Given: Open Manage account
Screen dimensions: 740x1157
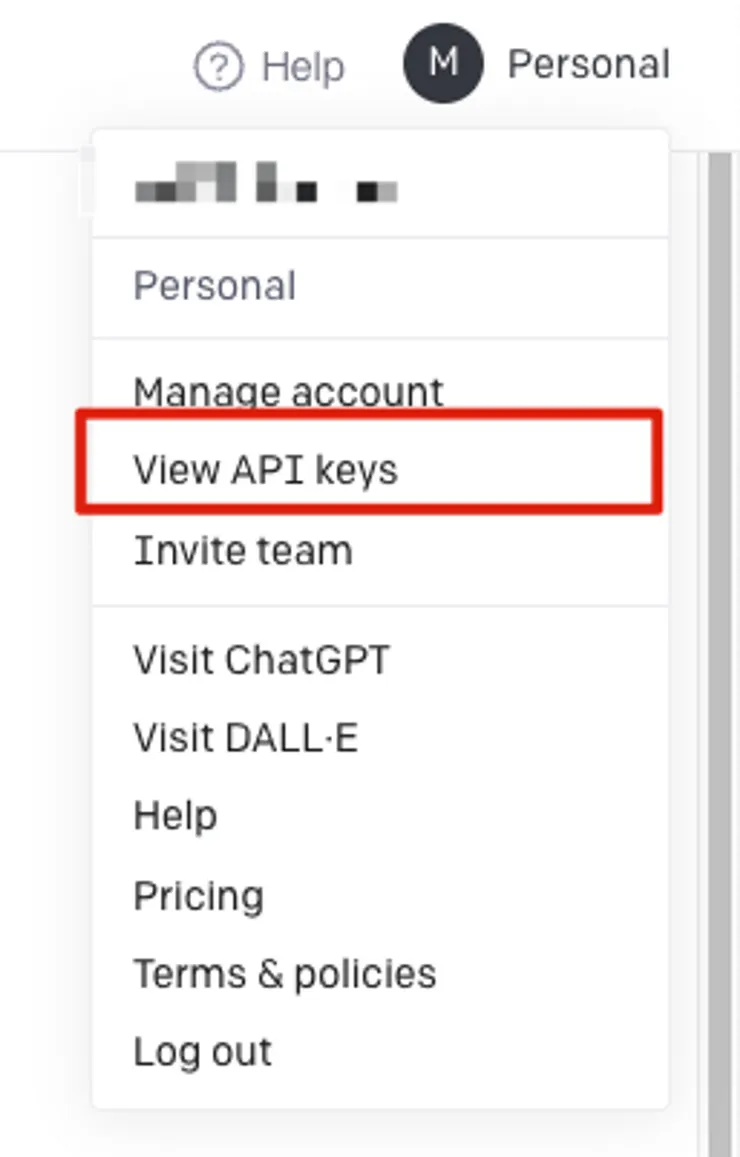Looking at the screenshot, I should pyautogui.click(x=288, y=391).
